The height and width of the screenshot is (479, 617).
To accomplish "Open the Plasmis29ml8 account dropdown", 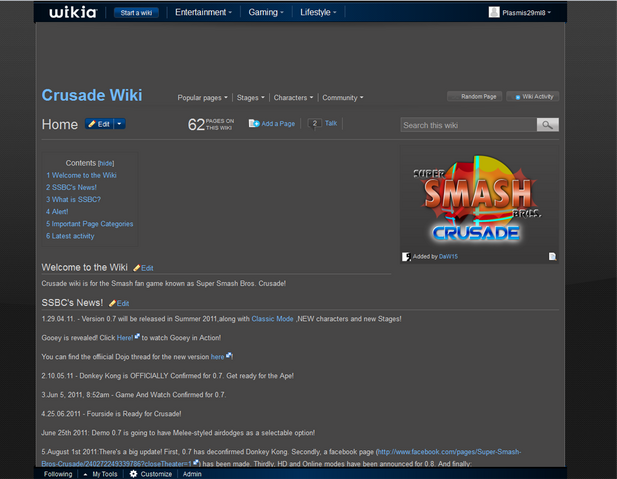I will click(526, 13).
